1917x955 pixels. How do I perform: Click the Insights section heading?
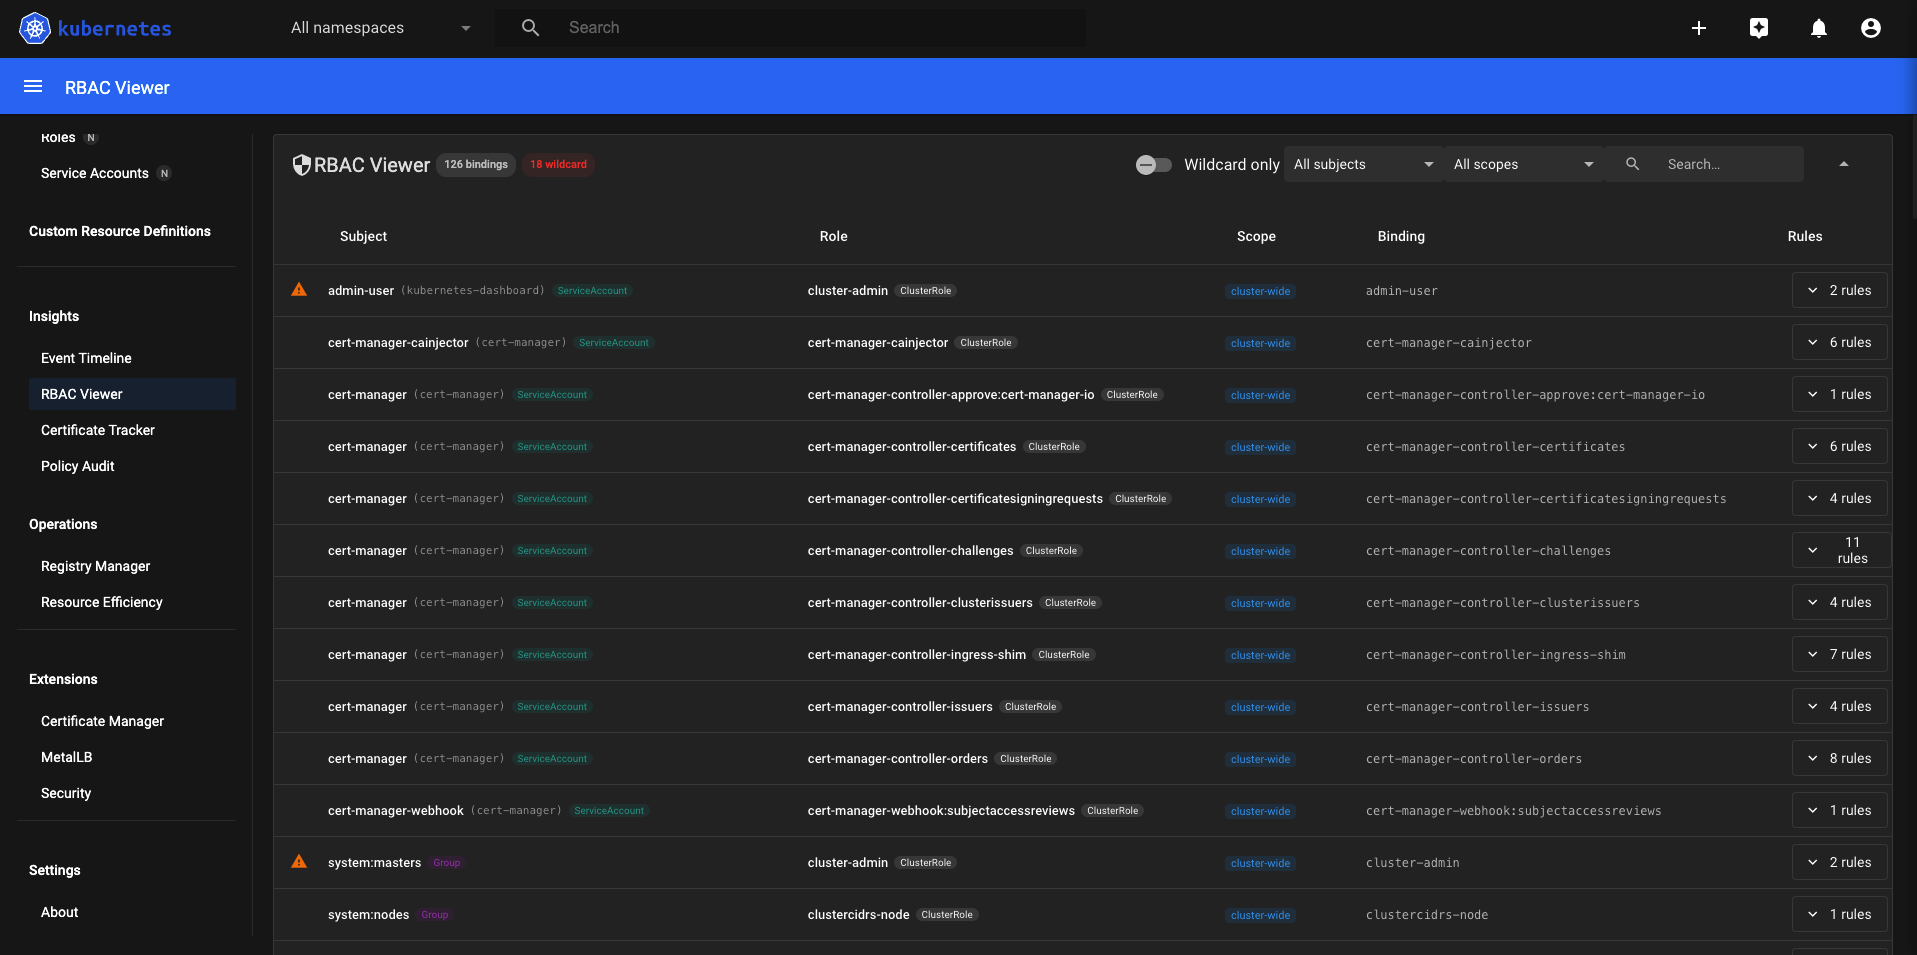(x=54, y=316)
